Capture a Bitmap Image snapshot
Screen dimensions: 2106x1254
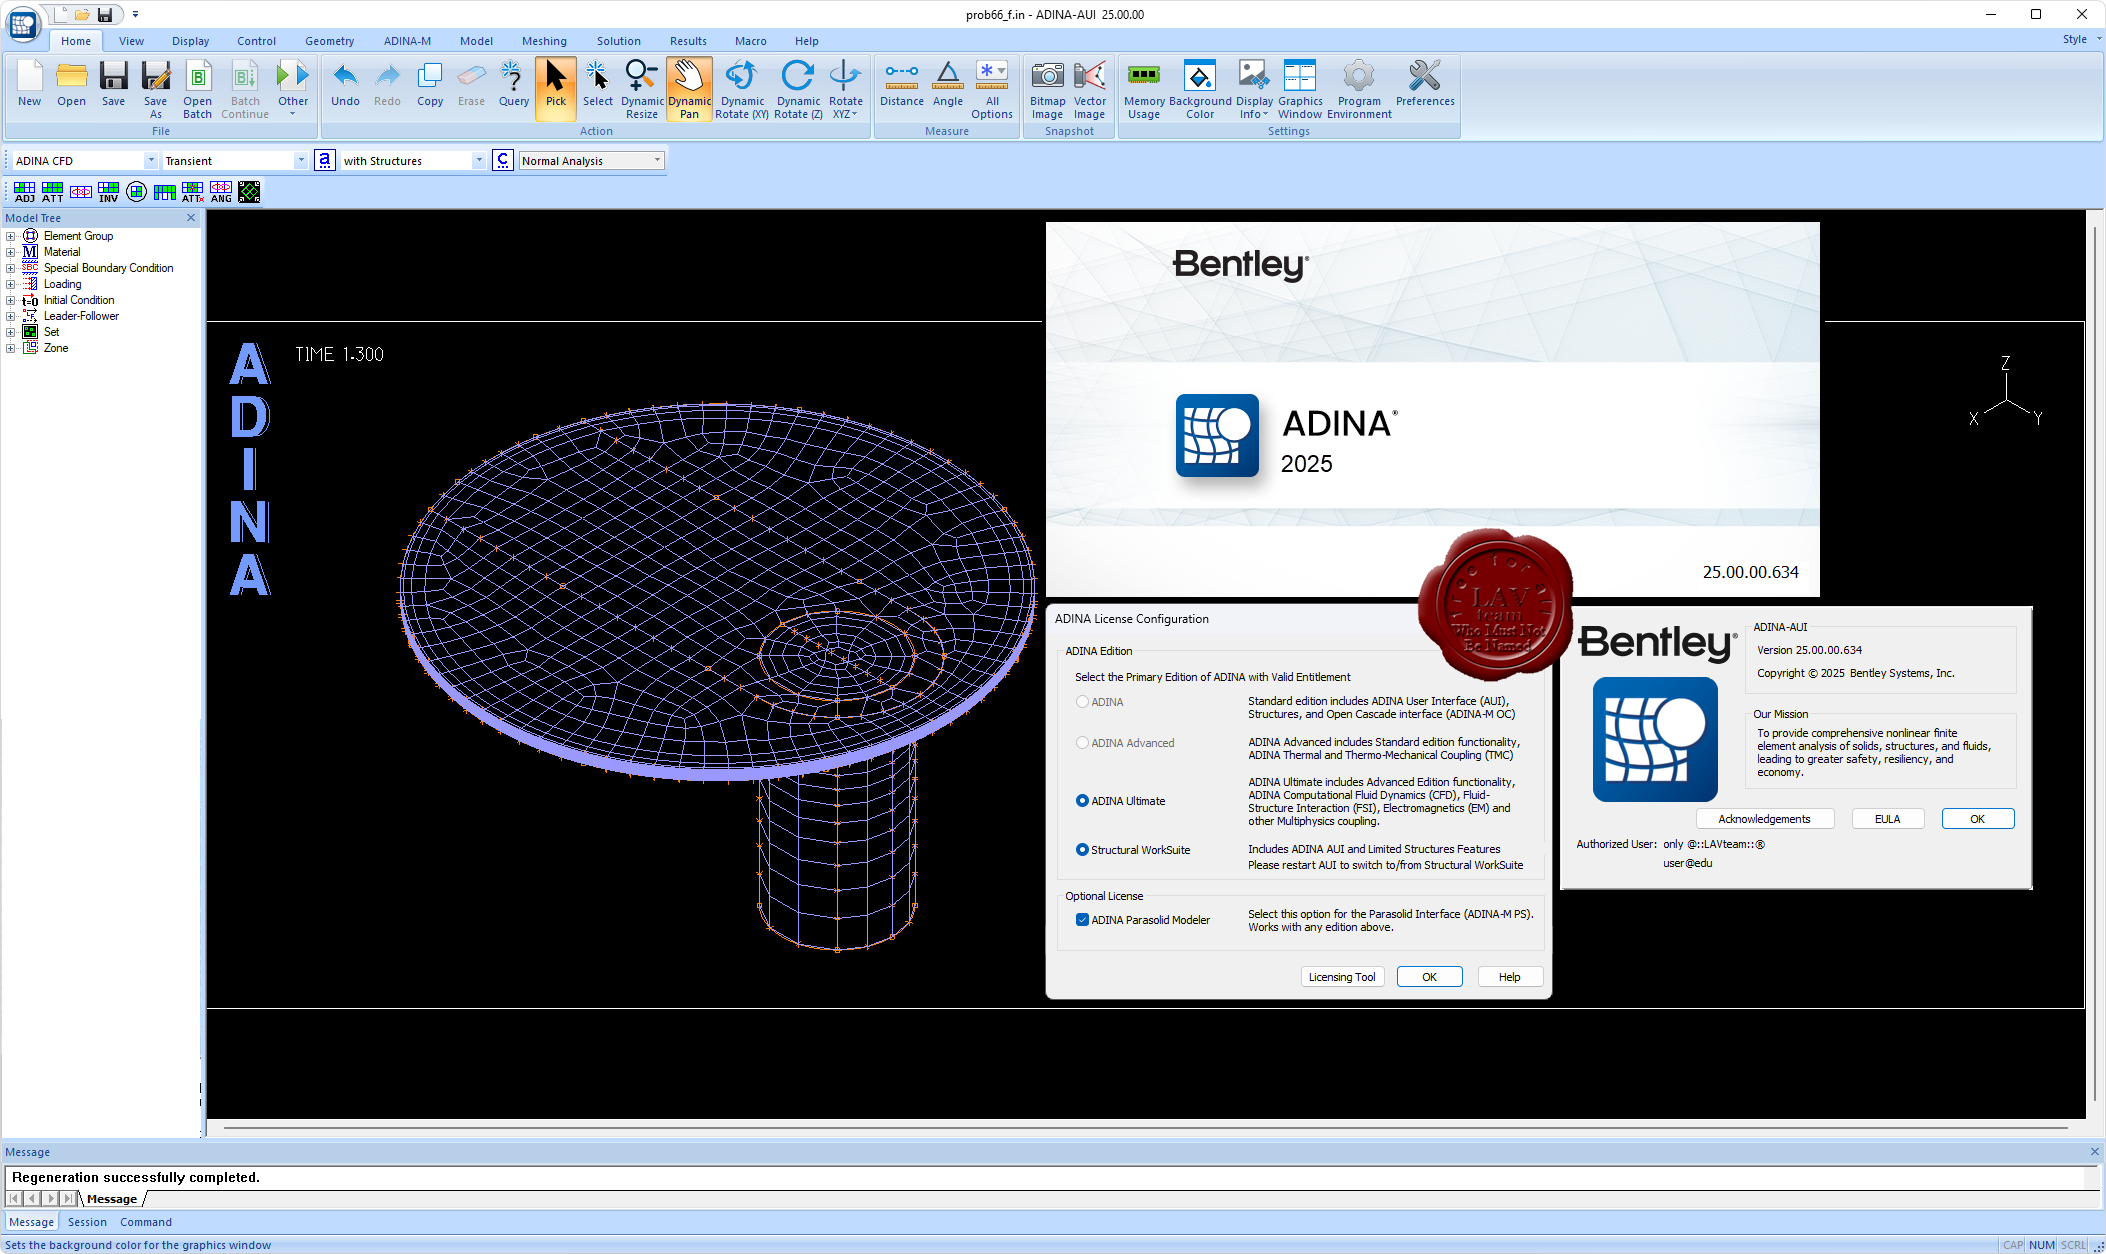(1047, 89)
